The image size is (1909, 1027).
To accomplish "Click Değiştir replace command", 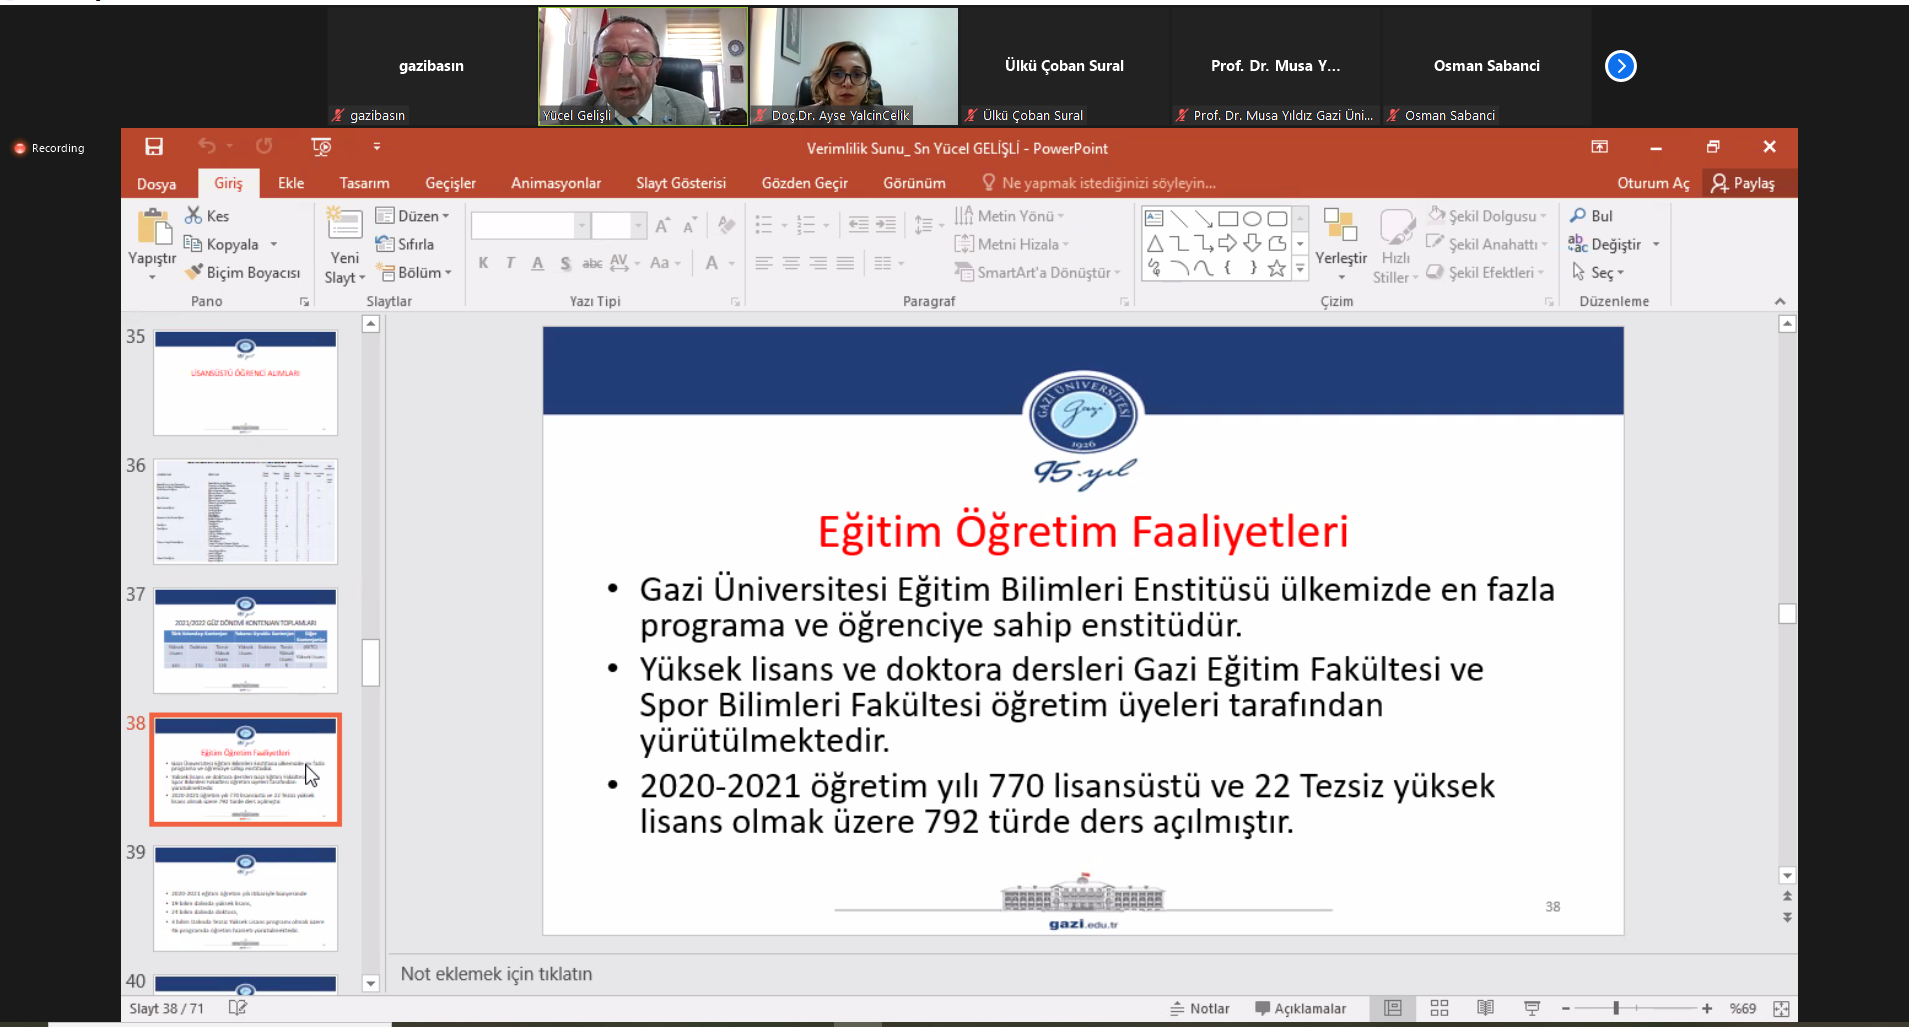I will tap(1614, 244).
